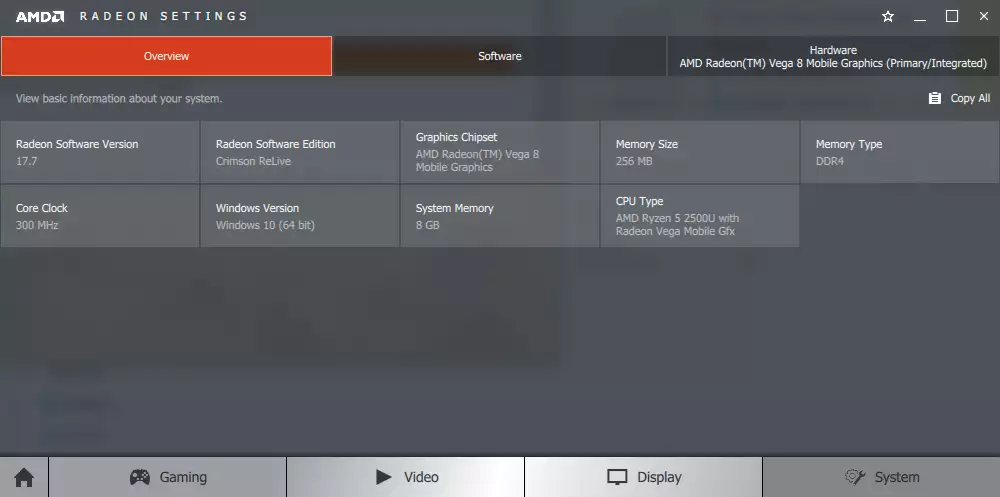Click the Video label in bottom bar

pyautogui.click(x=421, y=477)
